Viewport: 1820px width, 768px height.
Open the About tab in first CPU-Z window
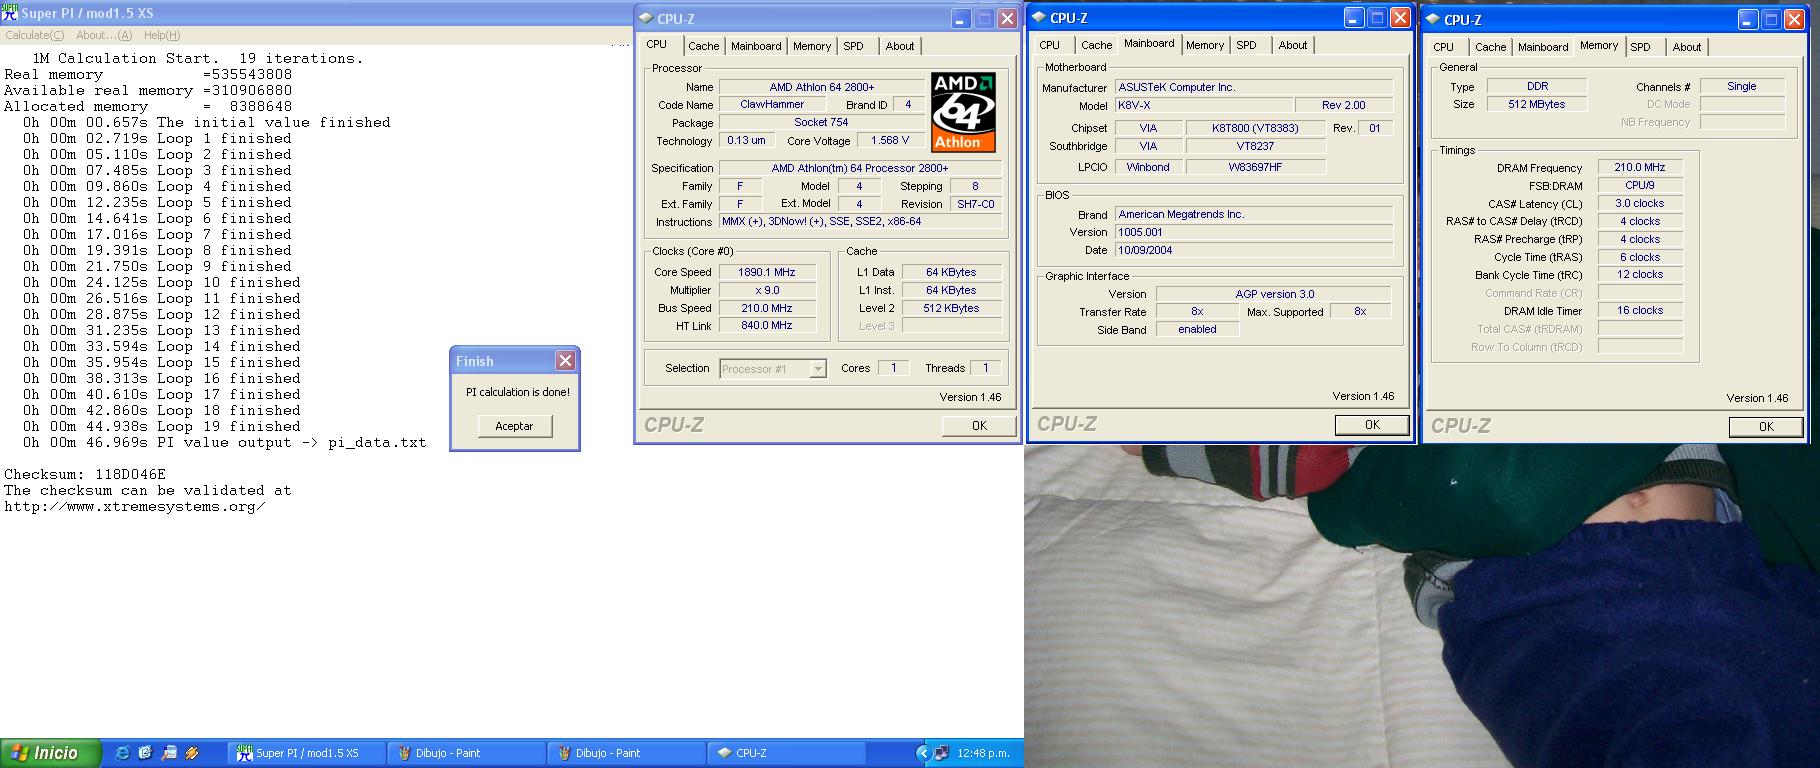click(899, 46)
